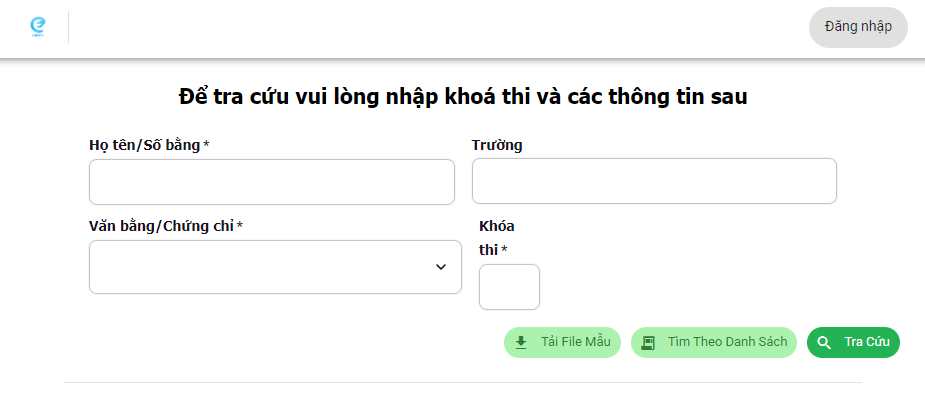Click the vertical divider next to the logo
The image size is (925, 404).
point(68,27)
